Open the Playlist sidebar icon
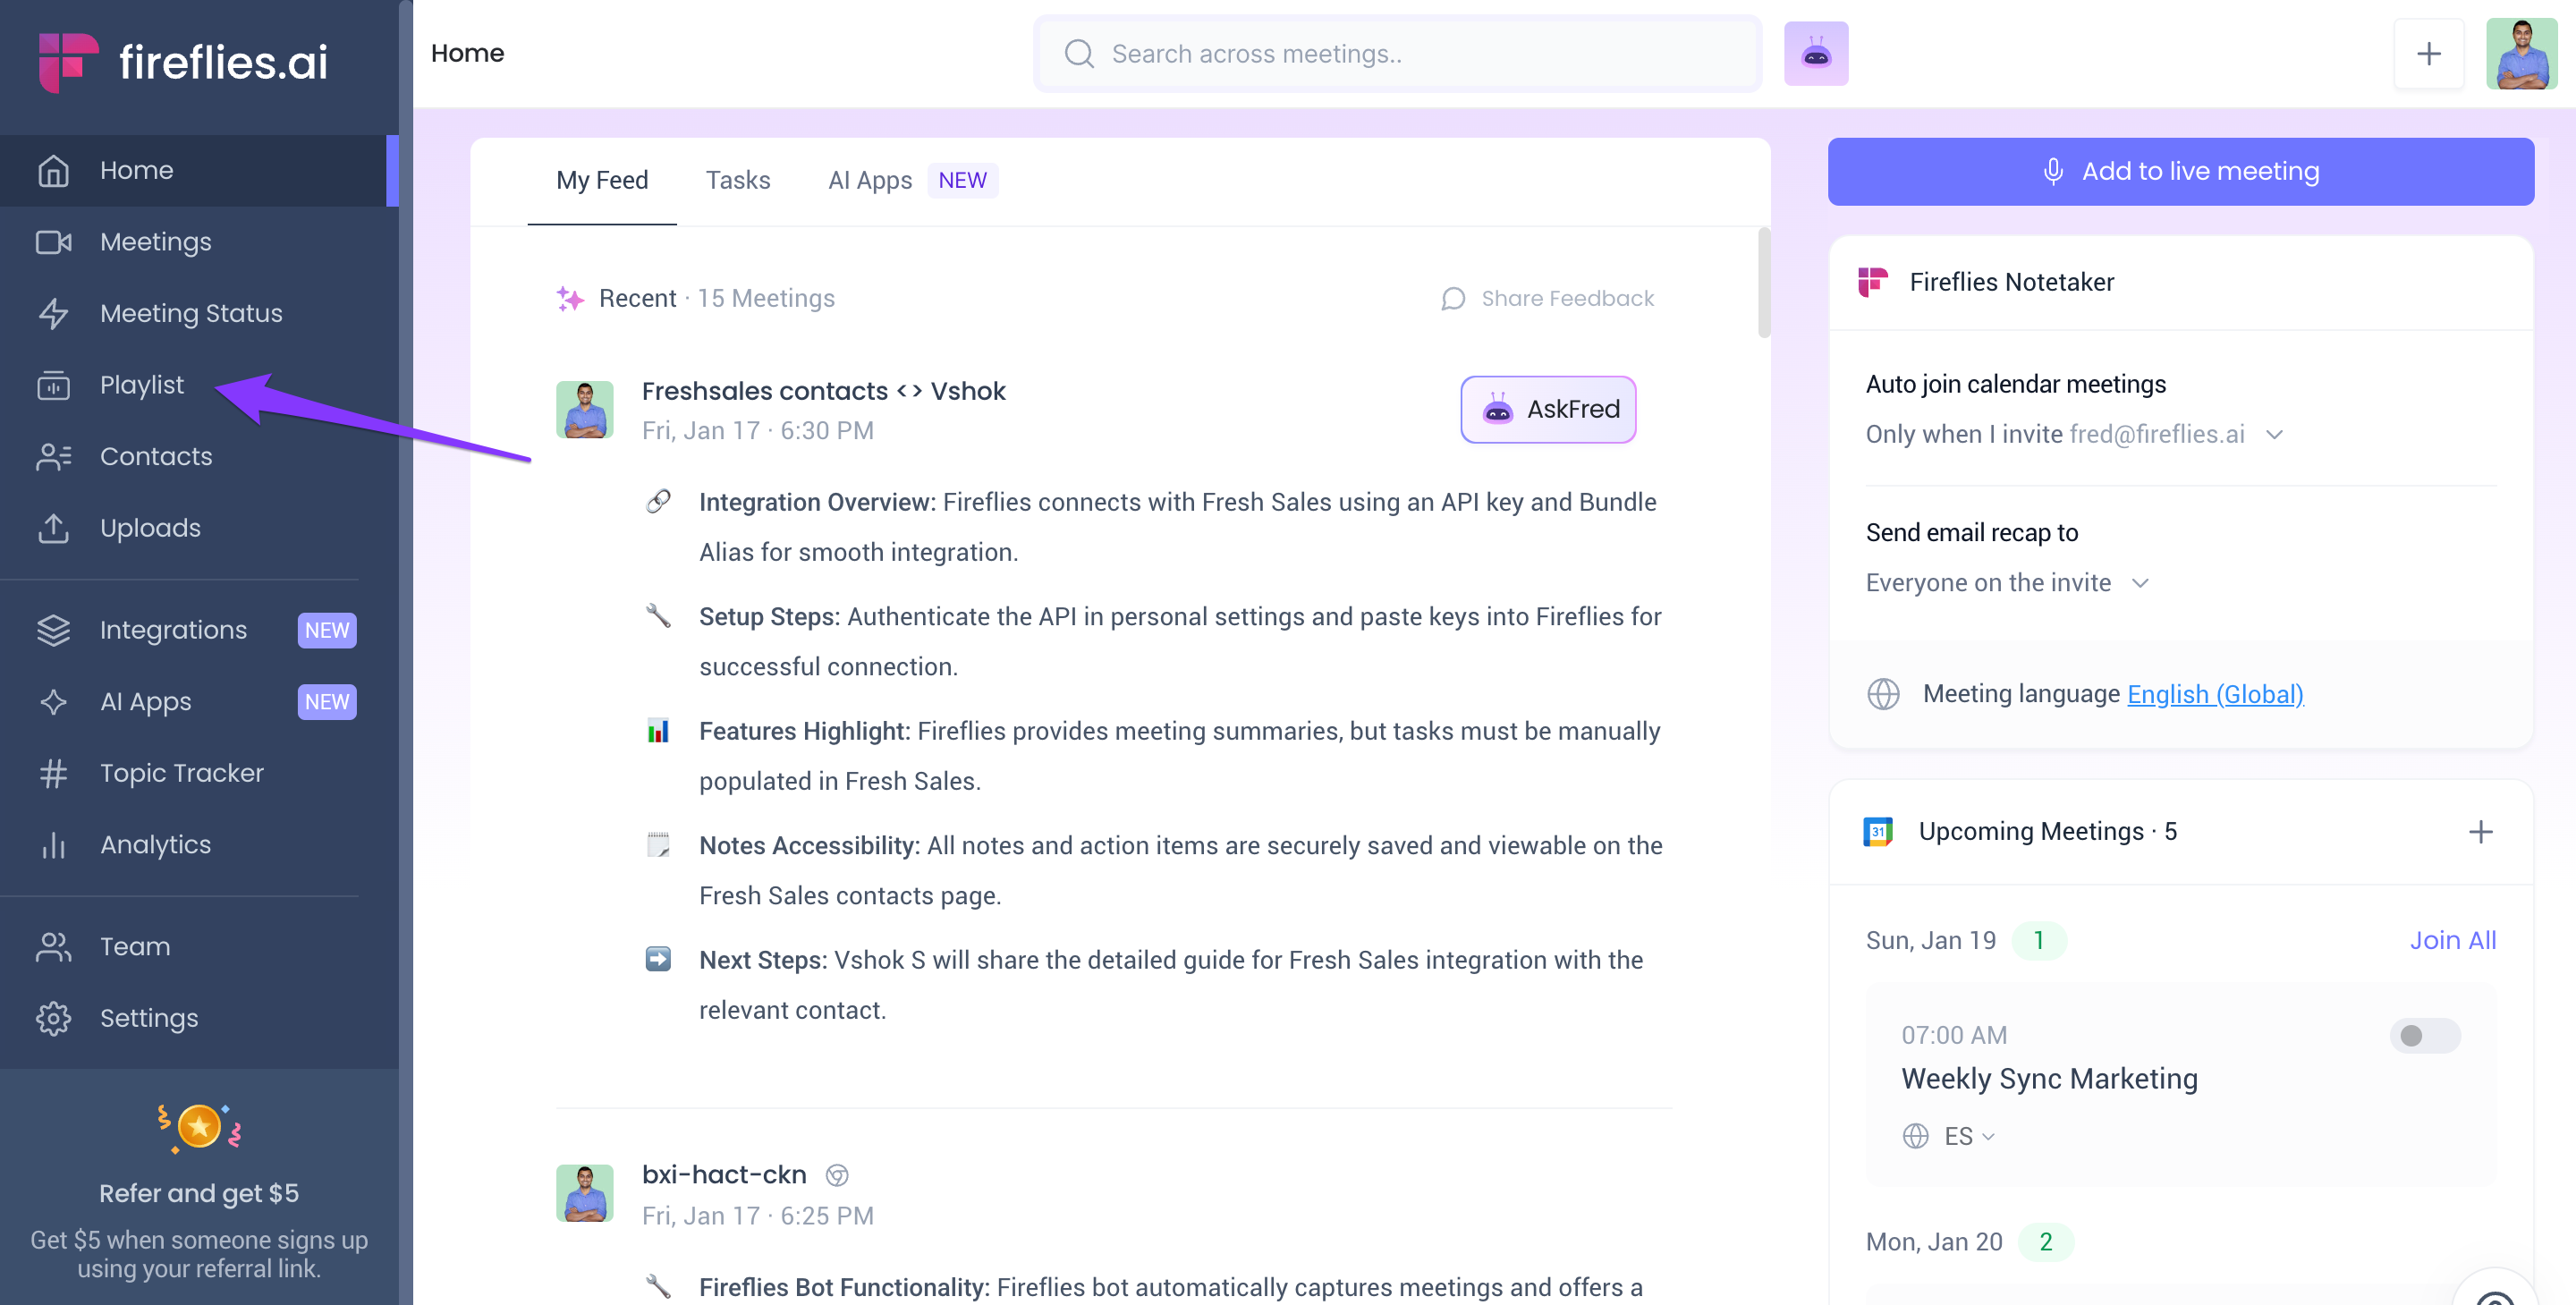 (x=53, y=385)
